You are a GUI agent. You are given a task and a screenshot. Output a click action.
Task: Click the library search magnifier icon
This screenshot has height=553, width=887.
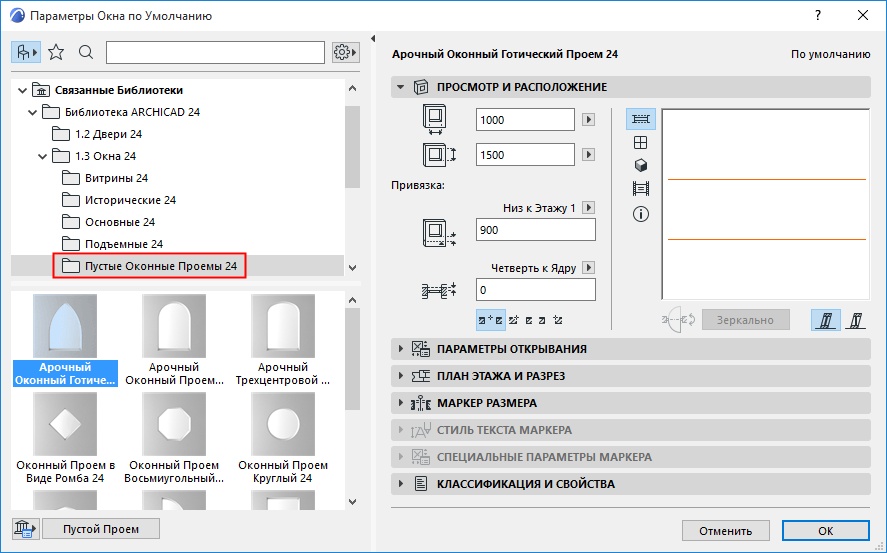pos(86,52)
